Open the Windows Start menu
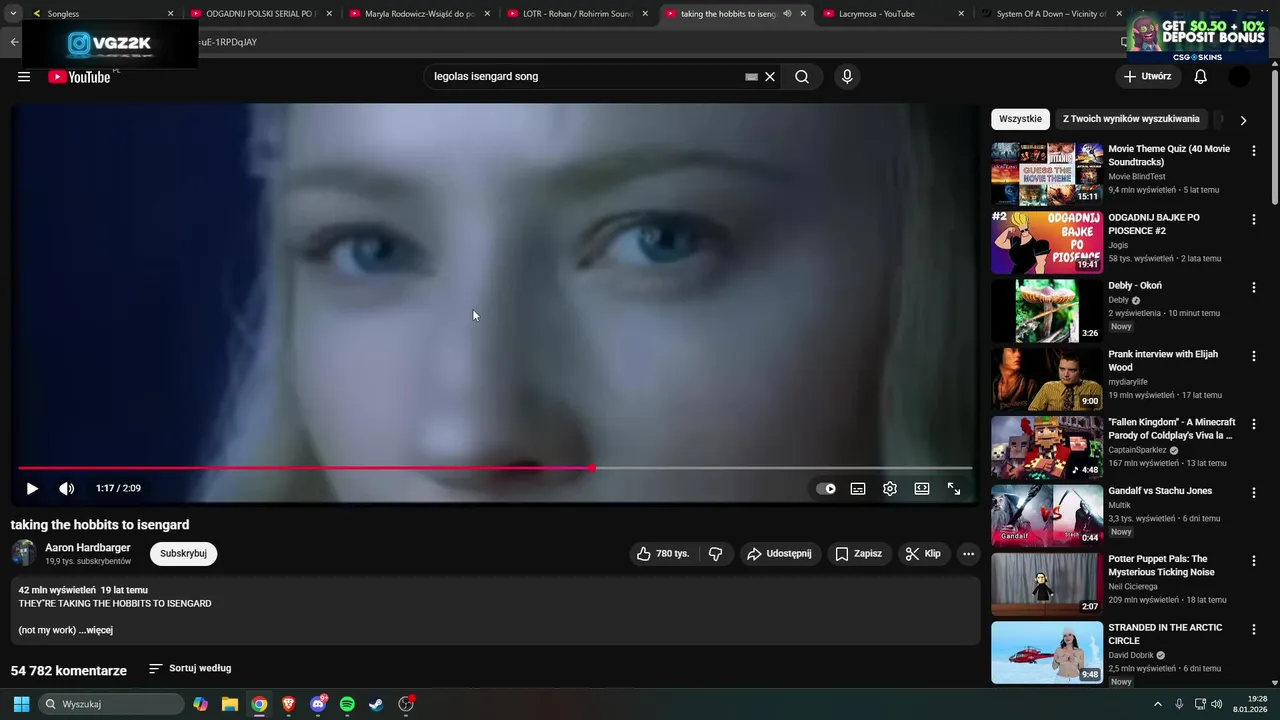The height and width of the screenshot is (720, 1280). pos(21,704)
